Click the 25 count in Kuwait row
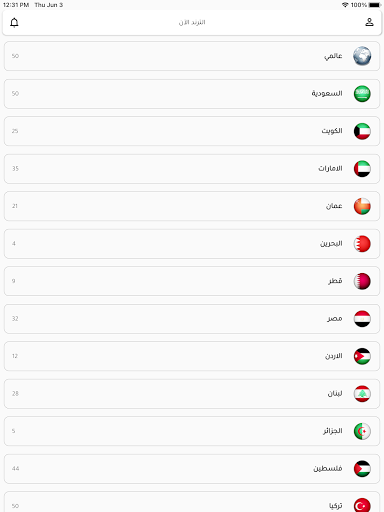The width and height of the screenshot is (384, 512). pyautogui.click(x=15, y=131)
